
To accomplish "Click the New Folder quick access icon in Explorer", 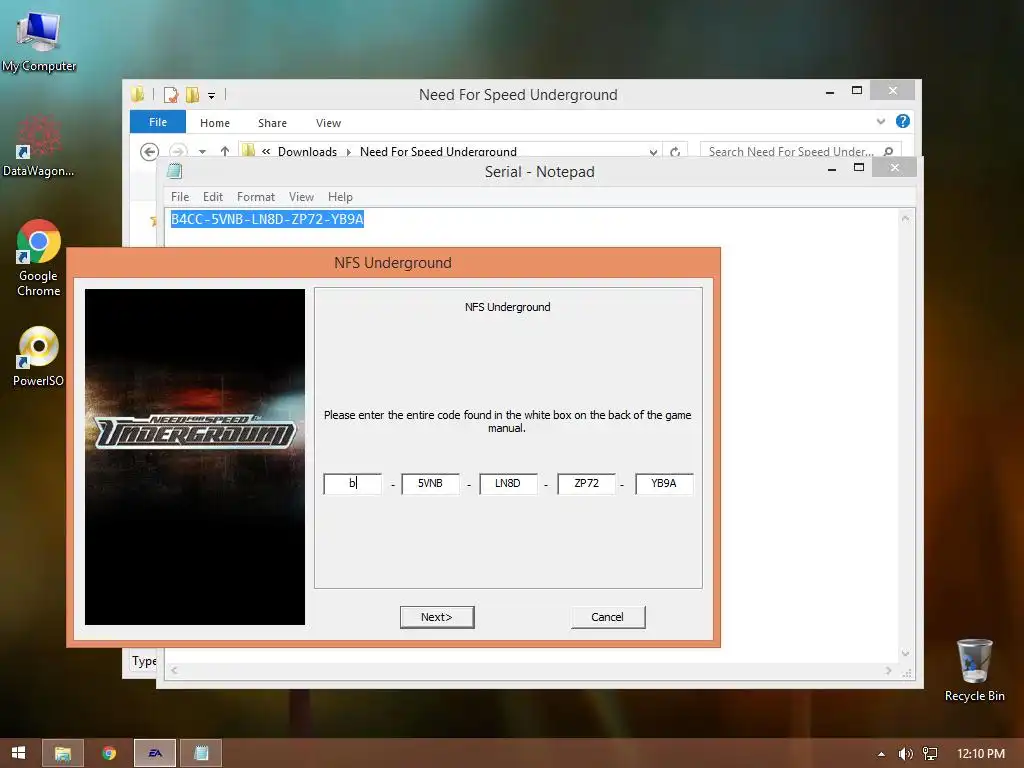I will 192,95.
